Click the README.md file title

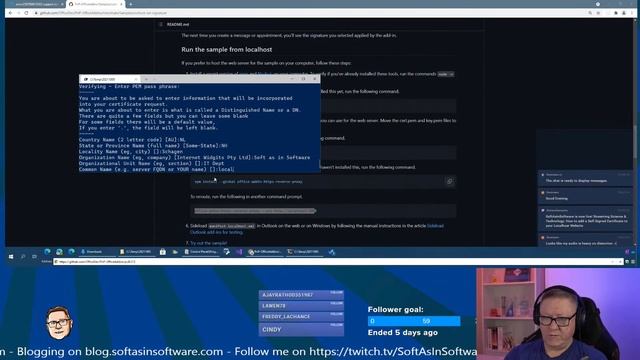pos(178,24)
